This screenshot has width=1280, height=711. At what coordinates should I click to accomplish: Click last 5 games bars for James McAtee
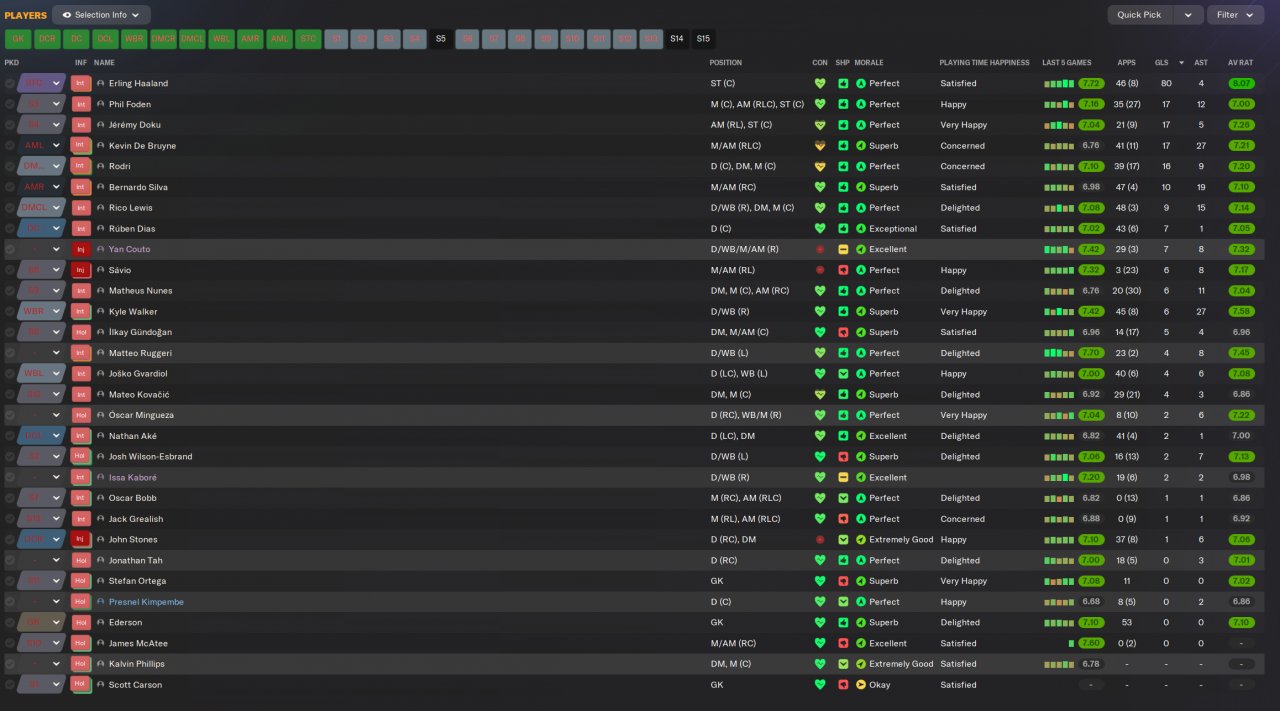coord(1071,643)
